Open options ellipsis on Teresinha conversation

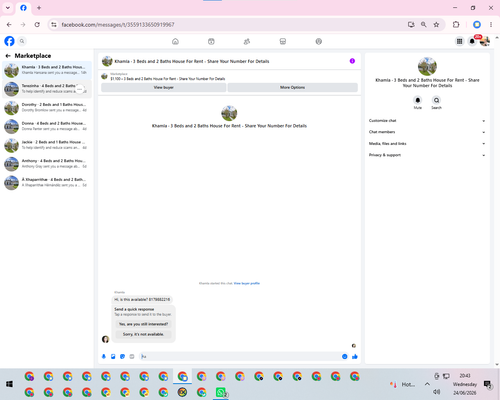[x=80, y=89]
